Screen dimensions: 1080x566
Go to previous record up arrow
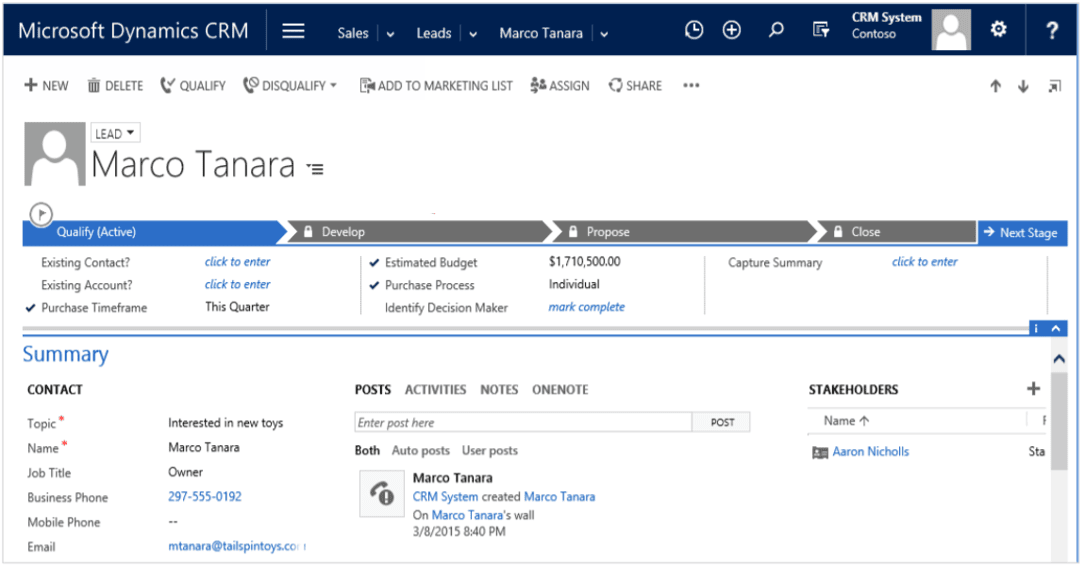coord(995,86)
